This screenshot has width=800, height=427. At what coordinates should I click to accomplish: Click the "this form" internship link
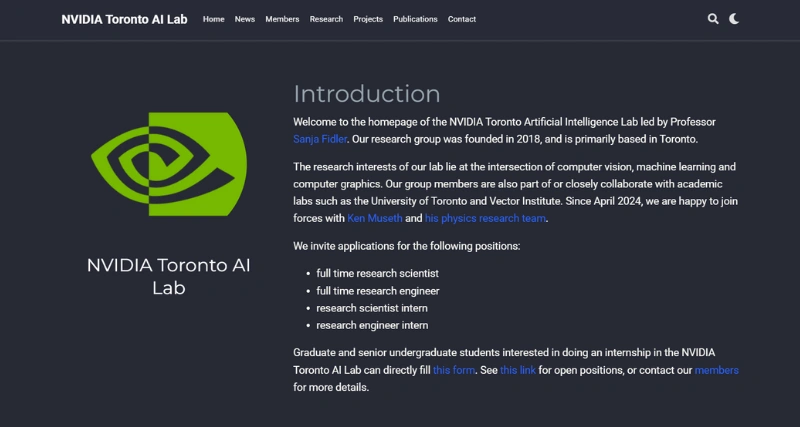tap(454, 370)
